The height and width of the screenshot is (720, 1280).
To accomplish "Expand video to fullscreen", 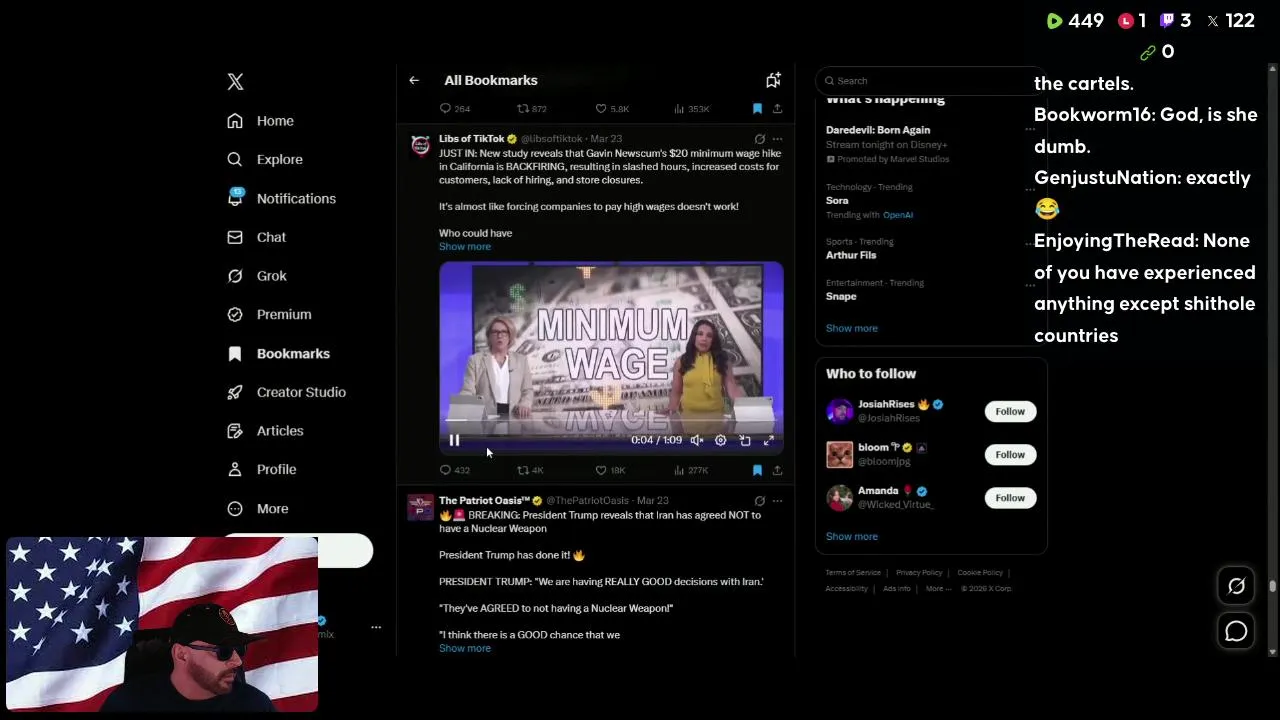I will click(769, 440).
